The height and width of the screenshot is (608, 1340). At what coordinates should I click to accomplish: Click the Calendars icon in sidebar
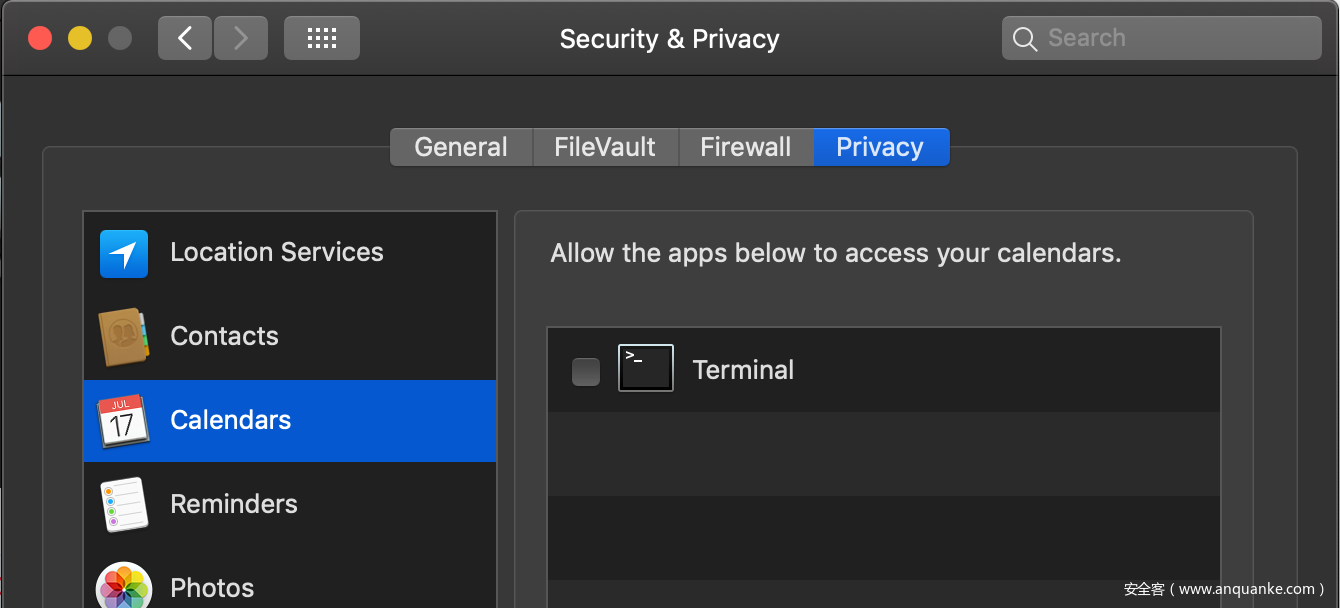pos(123,421)
